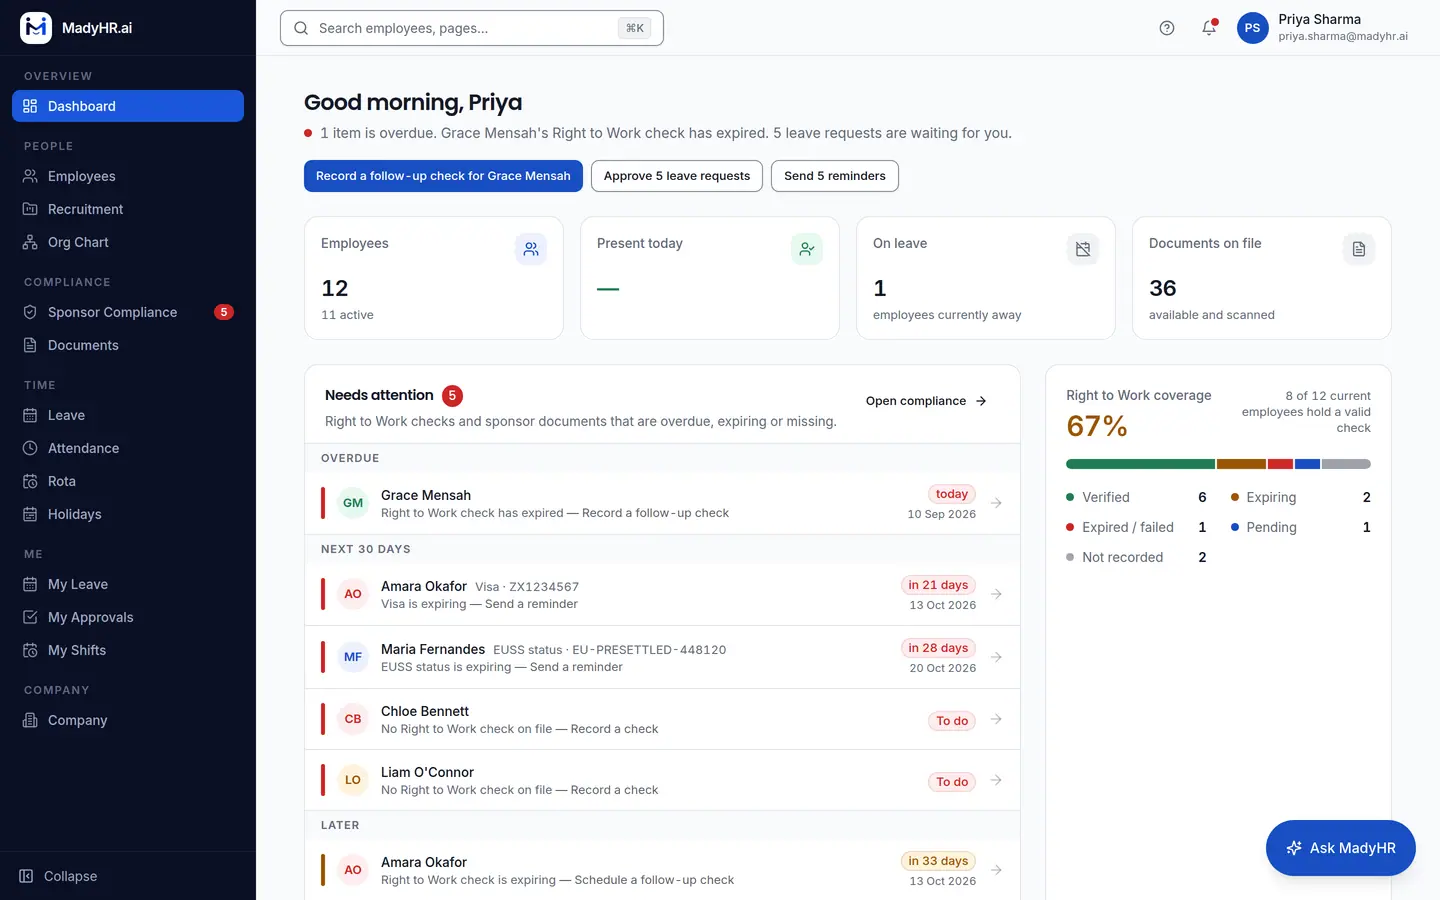Open the notifications bell icon

[1209, 28]
